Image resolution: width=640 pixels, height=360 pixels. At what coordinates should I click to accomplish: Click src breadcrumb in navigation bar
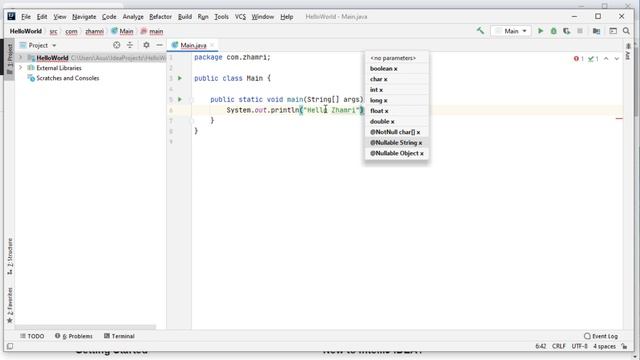(x=53, y=31)
